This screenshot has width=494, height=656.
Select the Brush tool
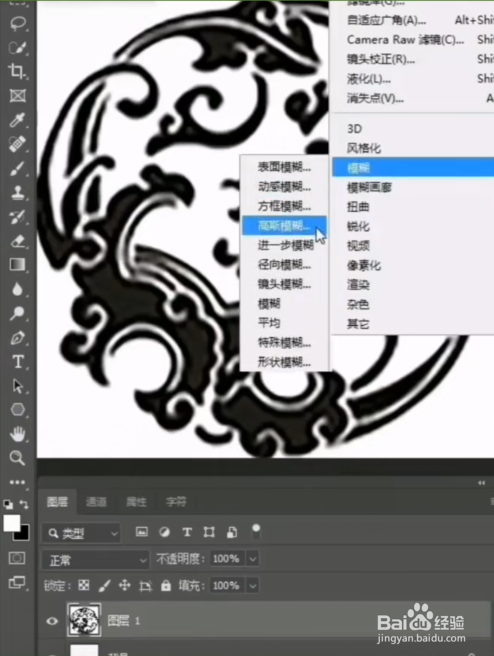(18, 169)
